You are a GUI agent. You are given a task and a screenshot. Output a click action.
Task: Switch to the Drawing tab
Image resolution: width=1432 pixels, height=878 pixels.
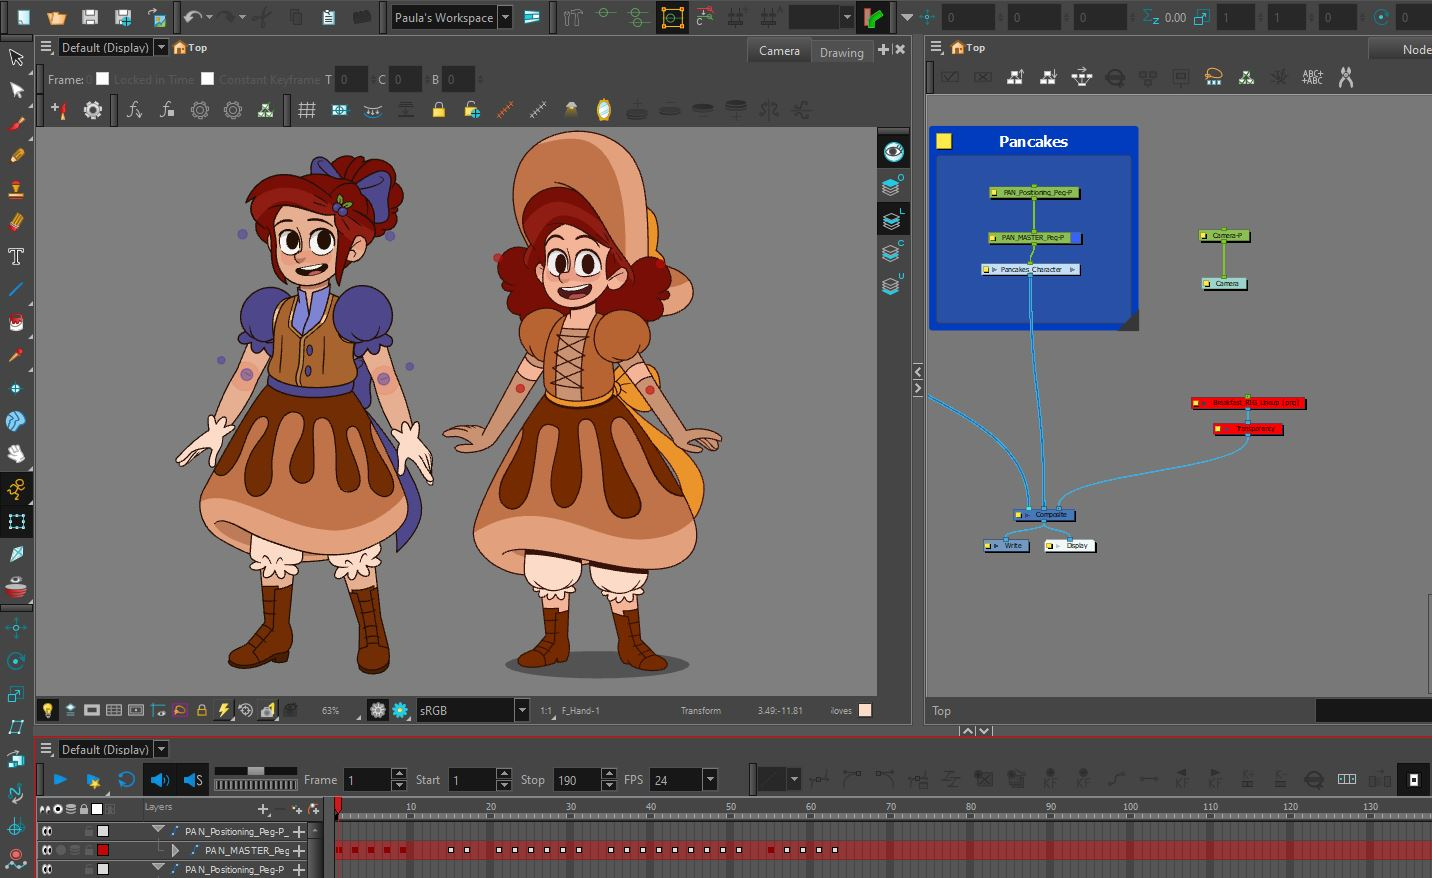click(841, 52)
